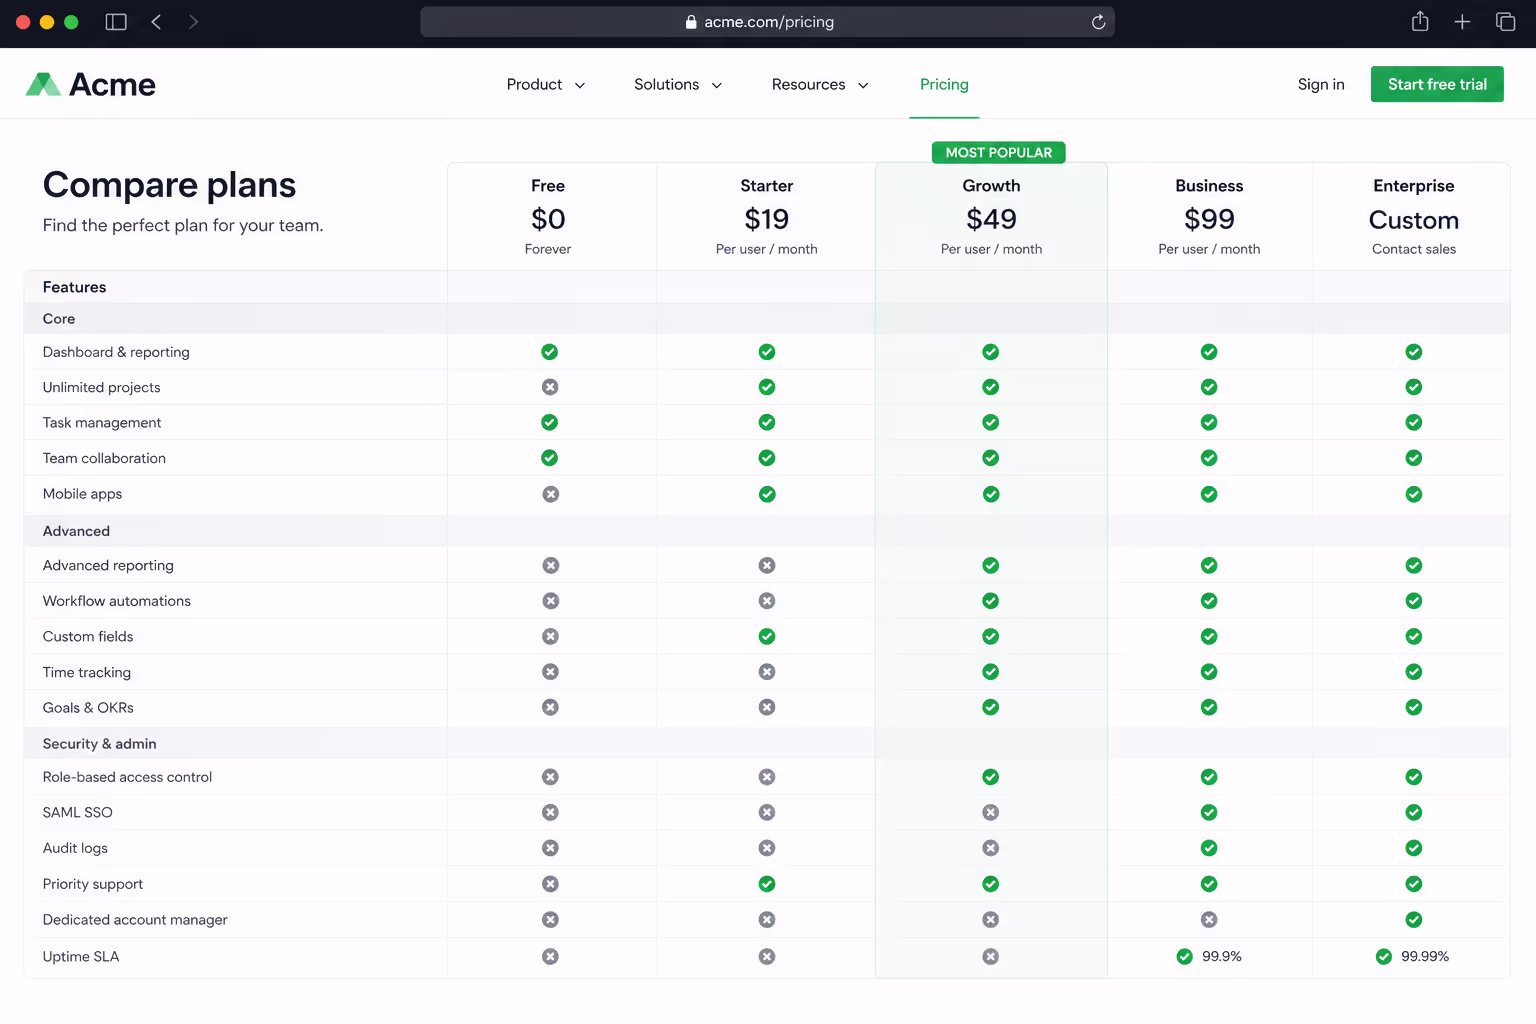This screenshot has width=1536, height=1024.
Task: Click the Compare plans heading
Action: [x=170, y=185]
